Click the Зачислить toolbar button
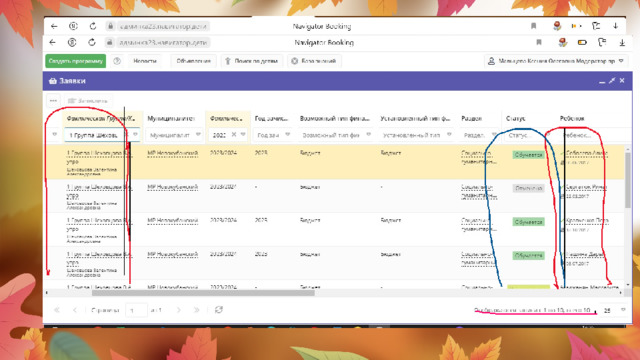The width and height of the screenshot is (640, 360). pos(88,100)
